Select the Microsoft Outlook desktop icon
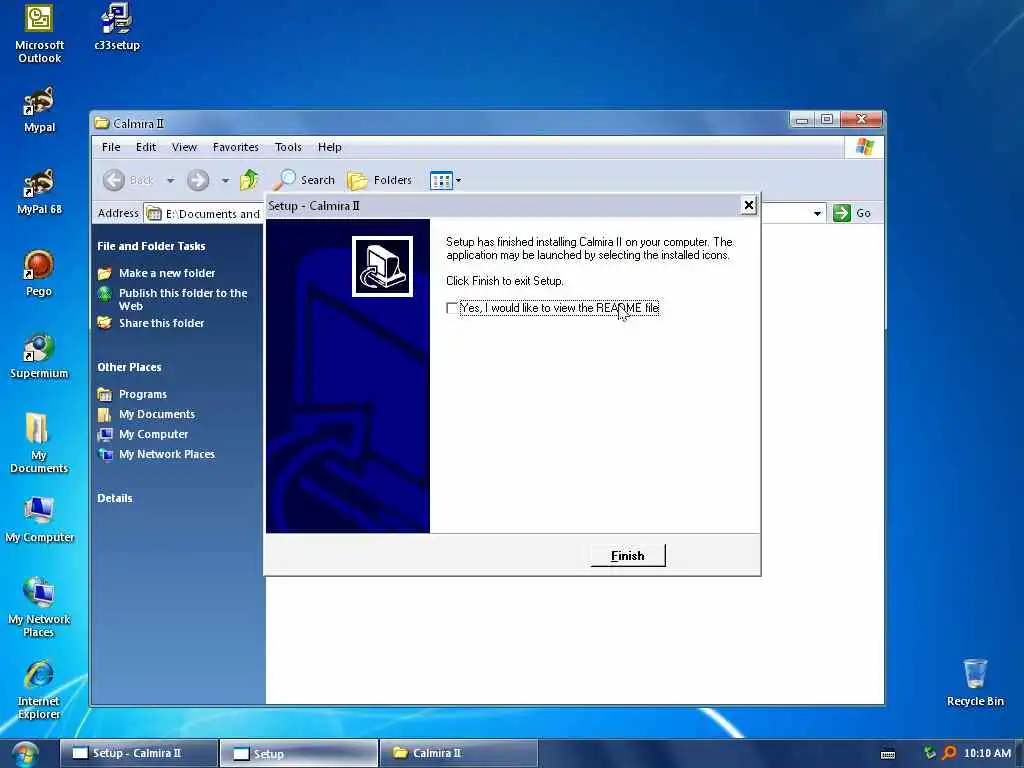 pyautogui.click(x=39, y=33)
